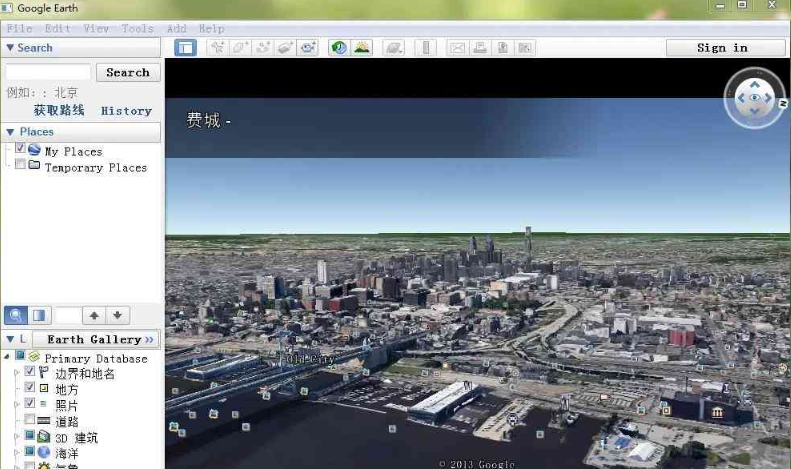Screen dimensions: 791x469
Task: Uncheck the My Places checkbox
Action: 20,148
